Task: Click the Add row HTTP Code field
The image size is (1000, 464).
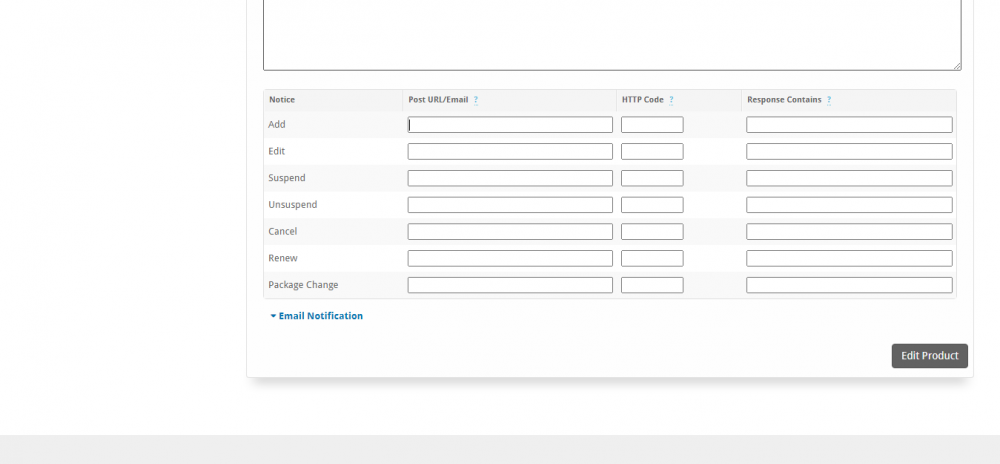Action: [x=652, y=124]
